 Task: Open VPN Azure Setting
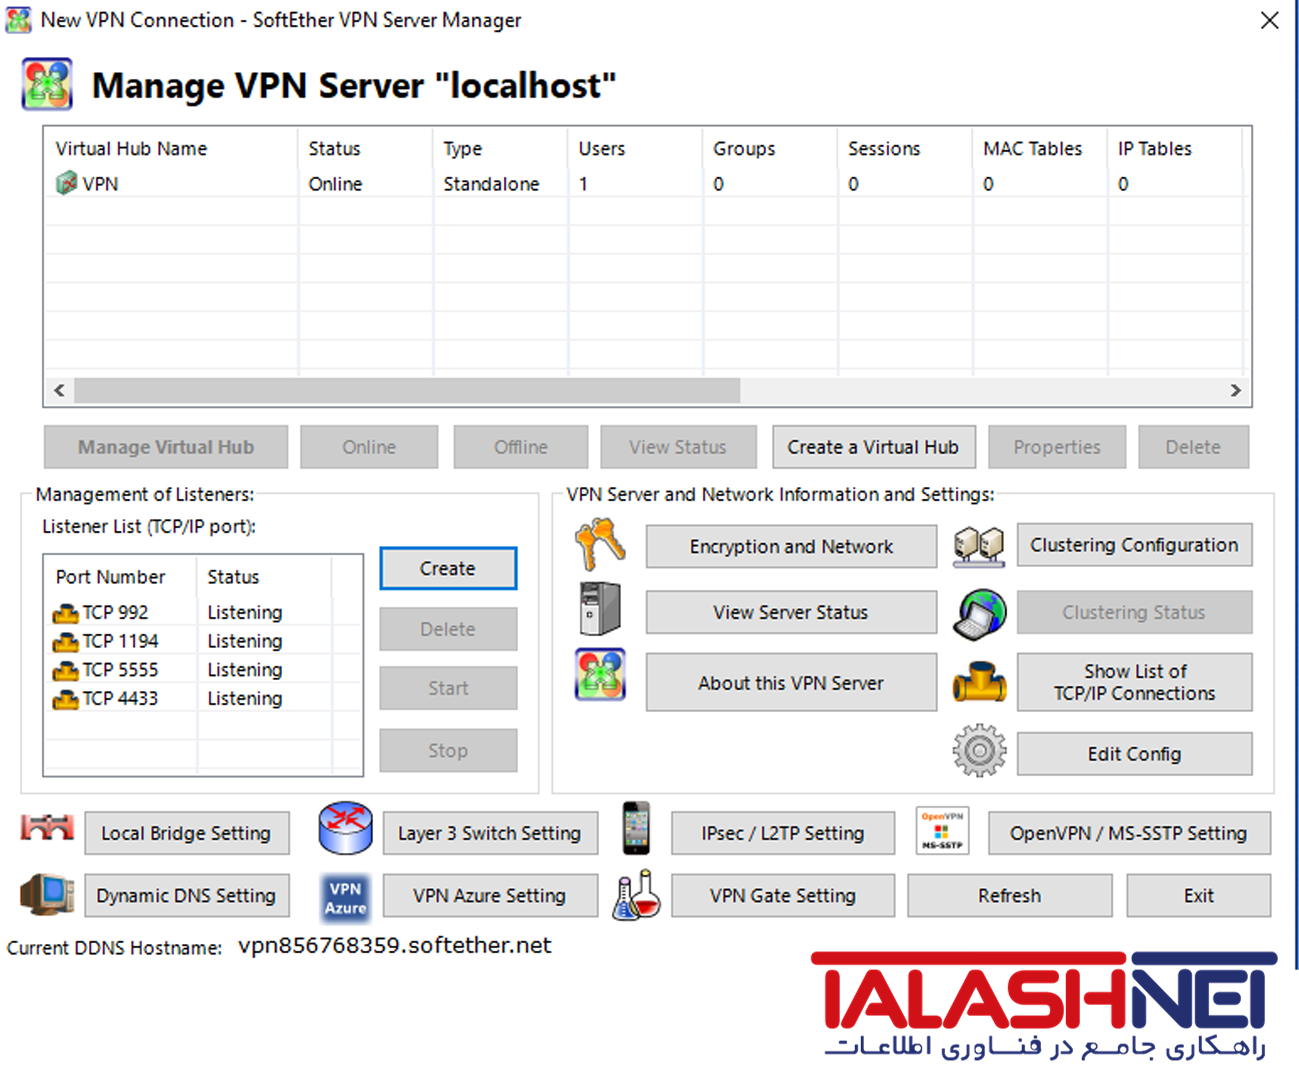point(490,896)
